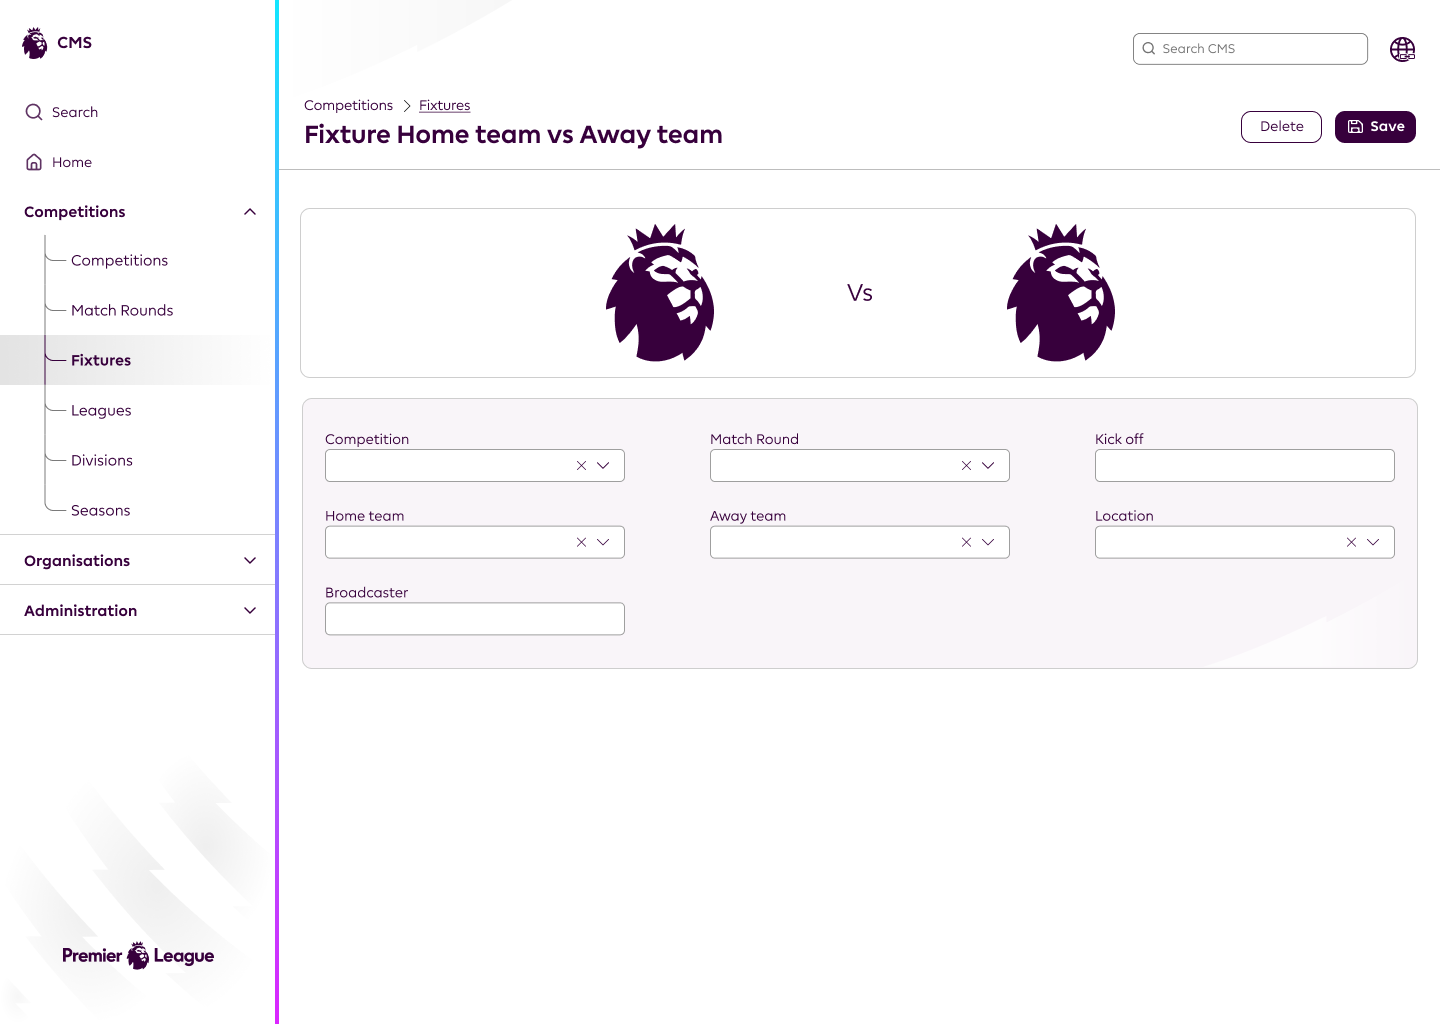Clear the Away team field with X
This screenshot has height=1024, width=1440.
(966, 543)
